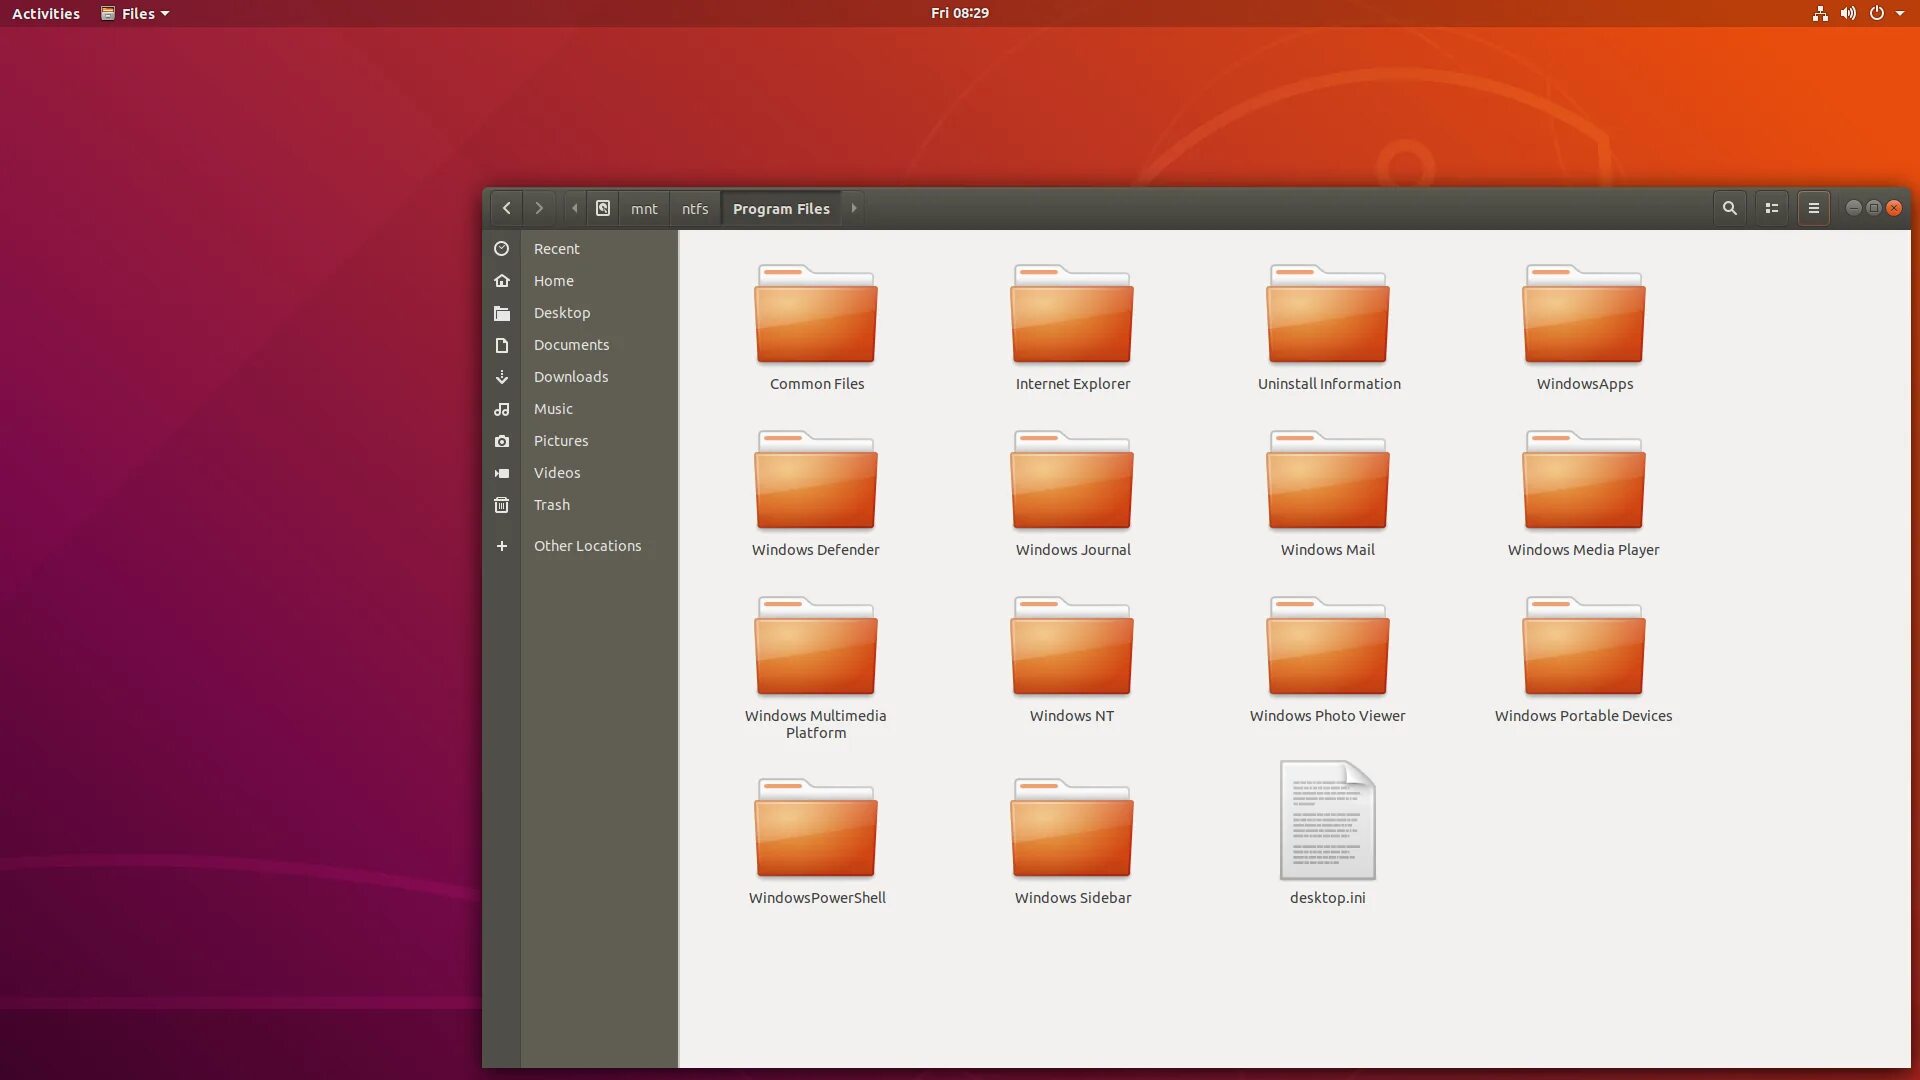Open Trash from the sidebar
The height and width of the screenshot is (1080, 1920).
coord(551,505)
